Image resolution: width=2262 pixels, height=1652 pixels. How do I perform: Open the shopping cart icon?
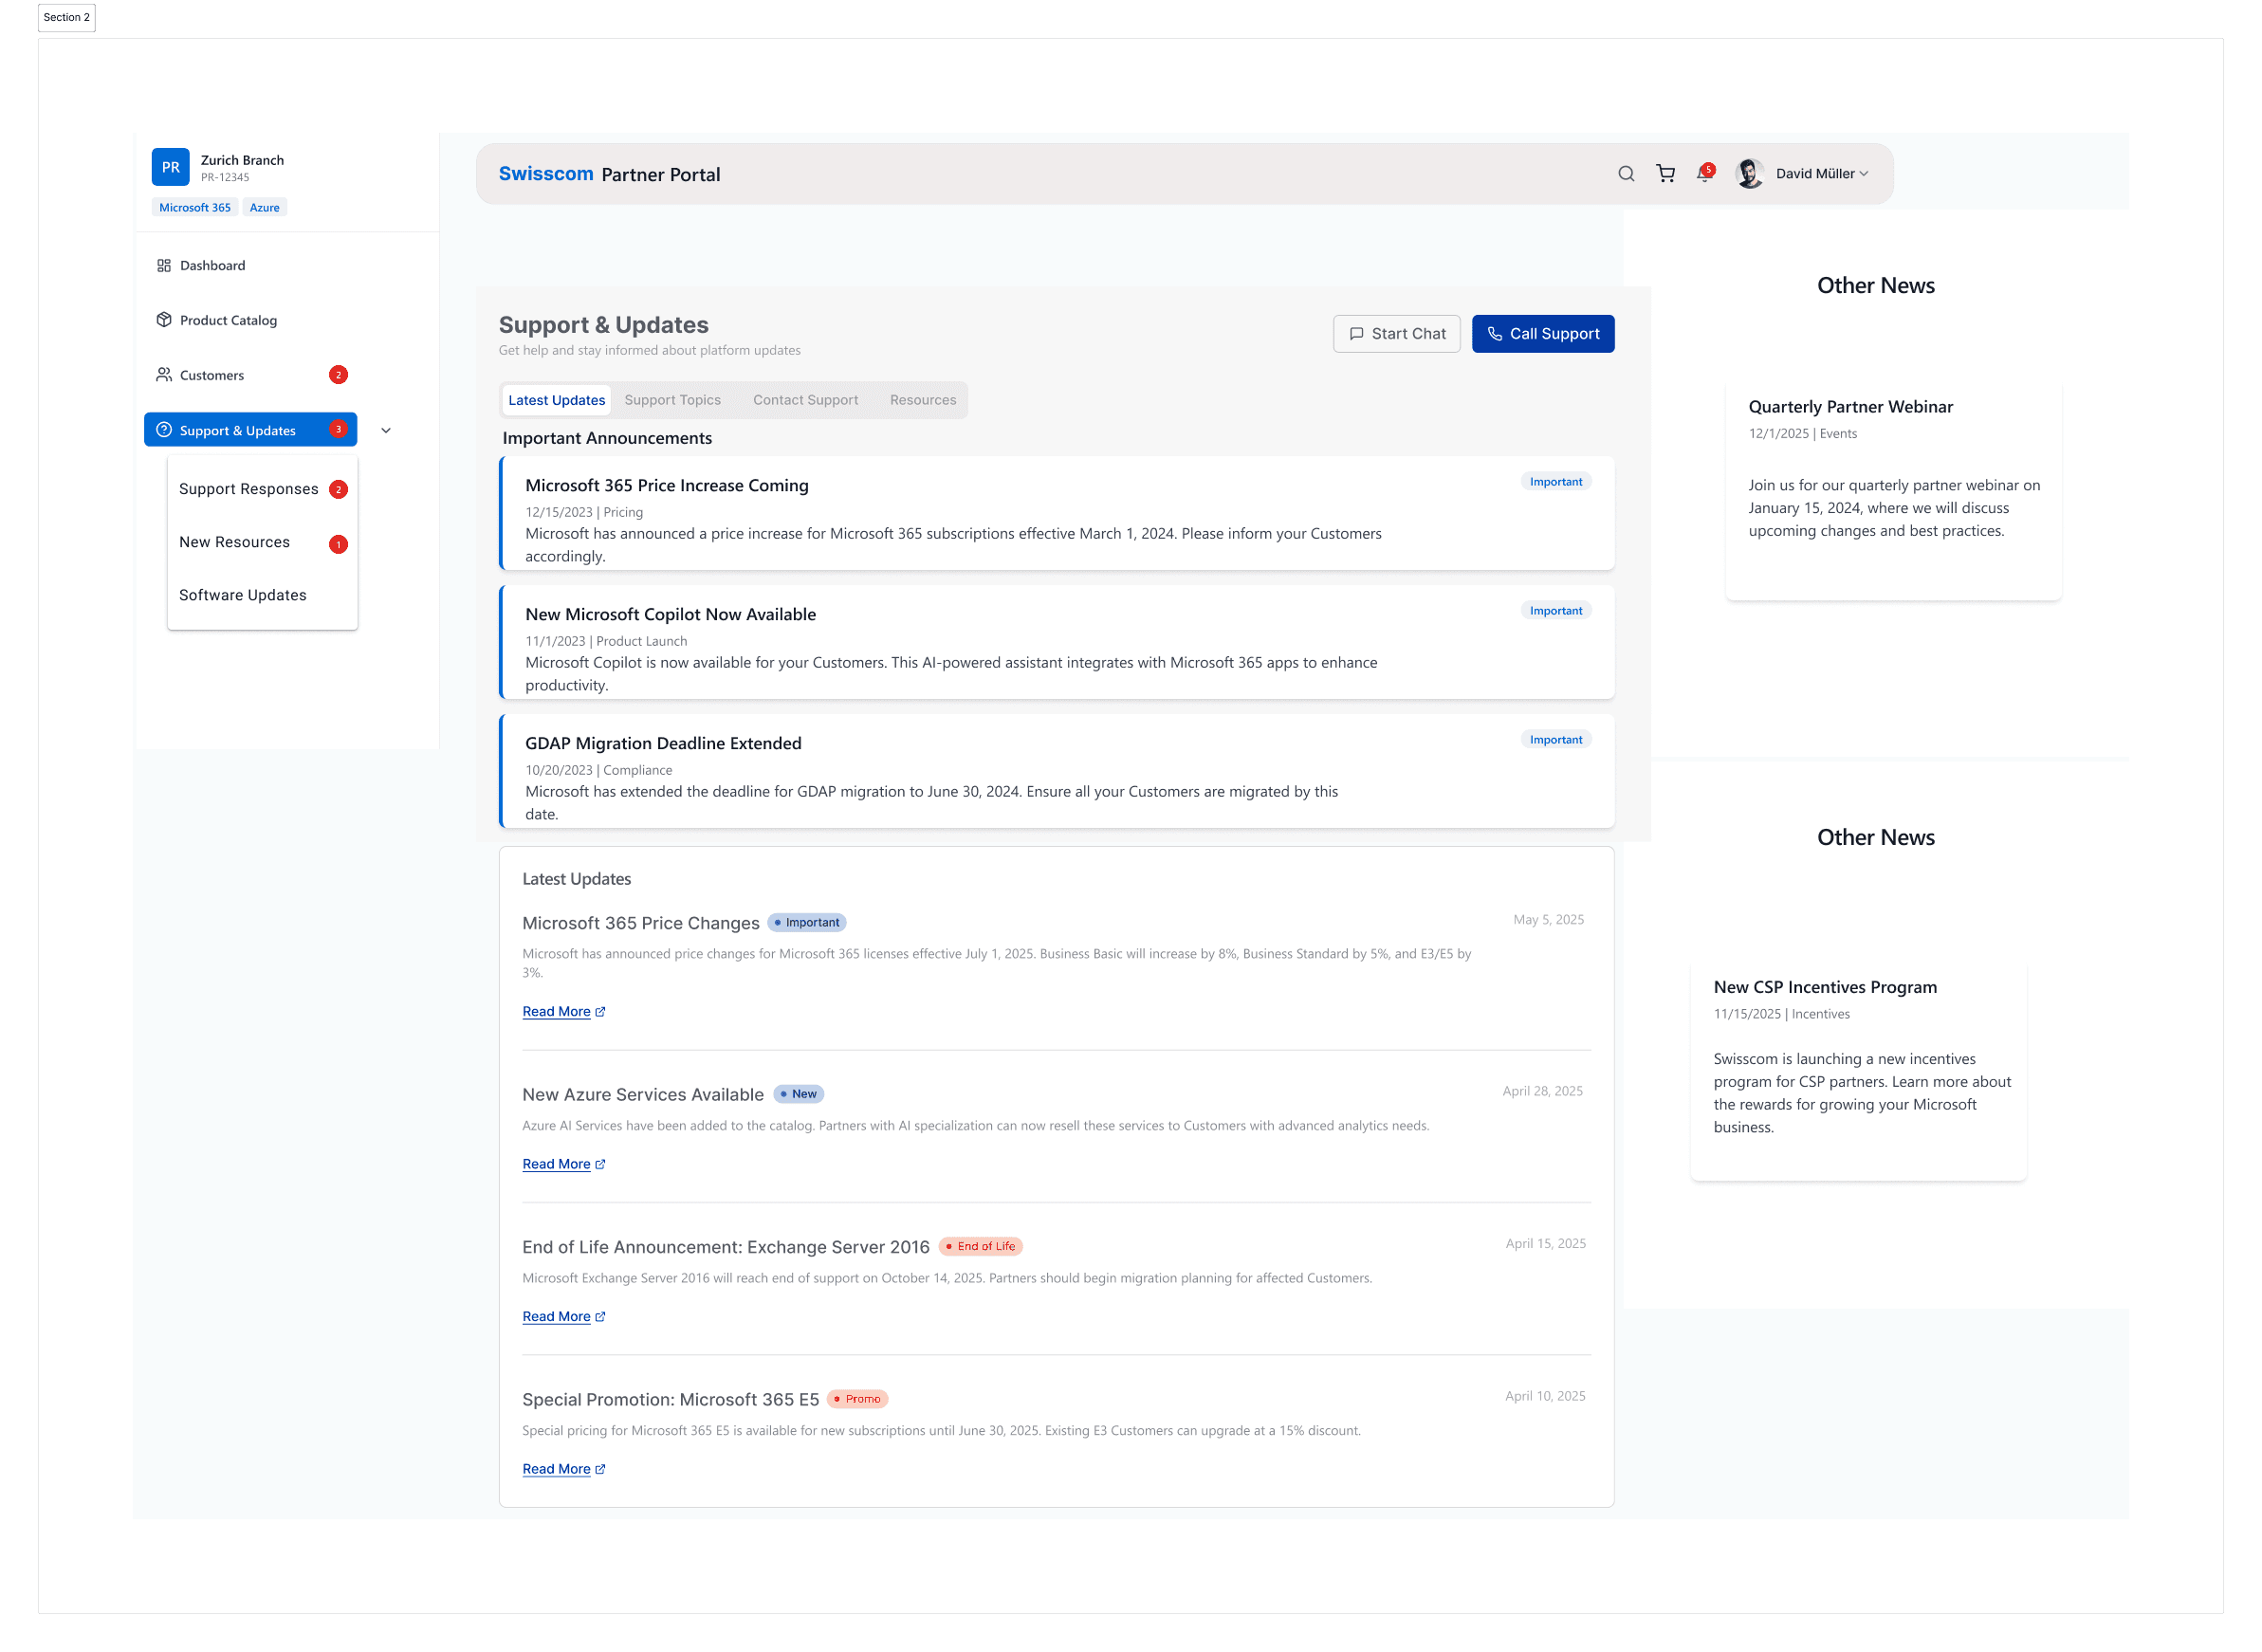(x=1665, y=174)
